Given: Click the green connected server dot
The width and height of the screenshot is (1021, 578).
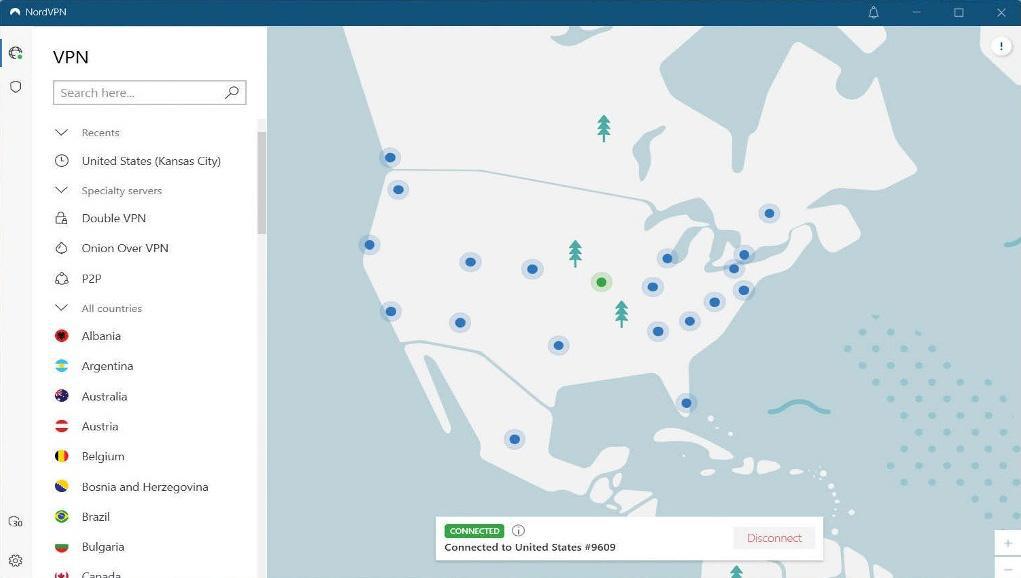Looking at the screenshot, I should point(601,282).
